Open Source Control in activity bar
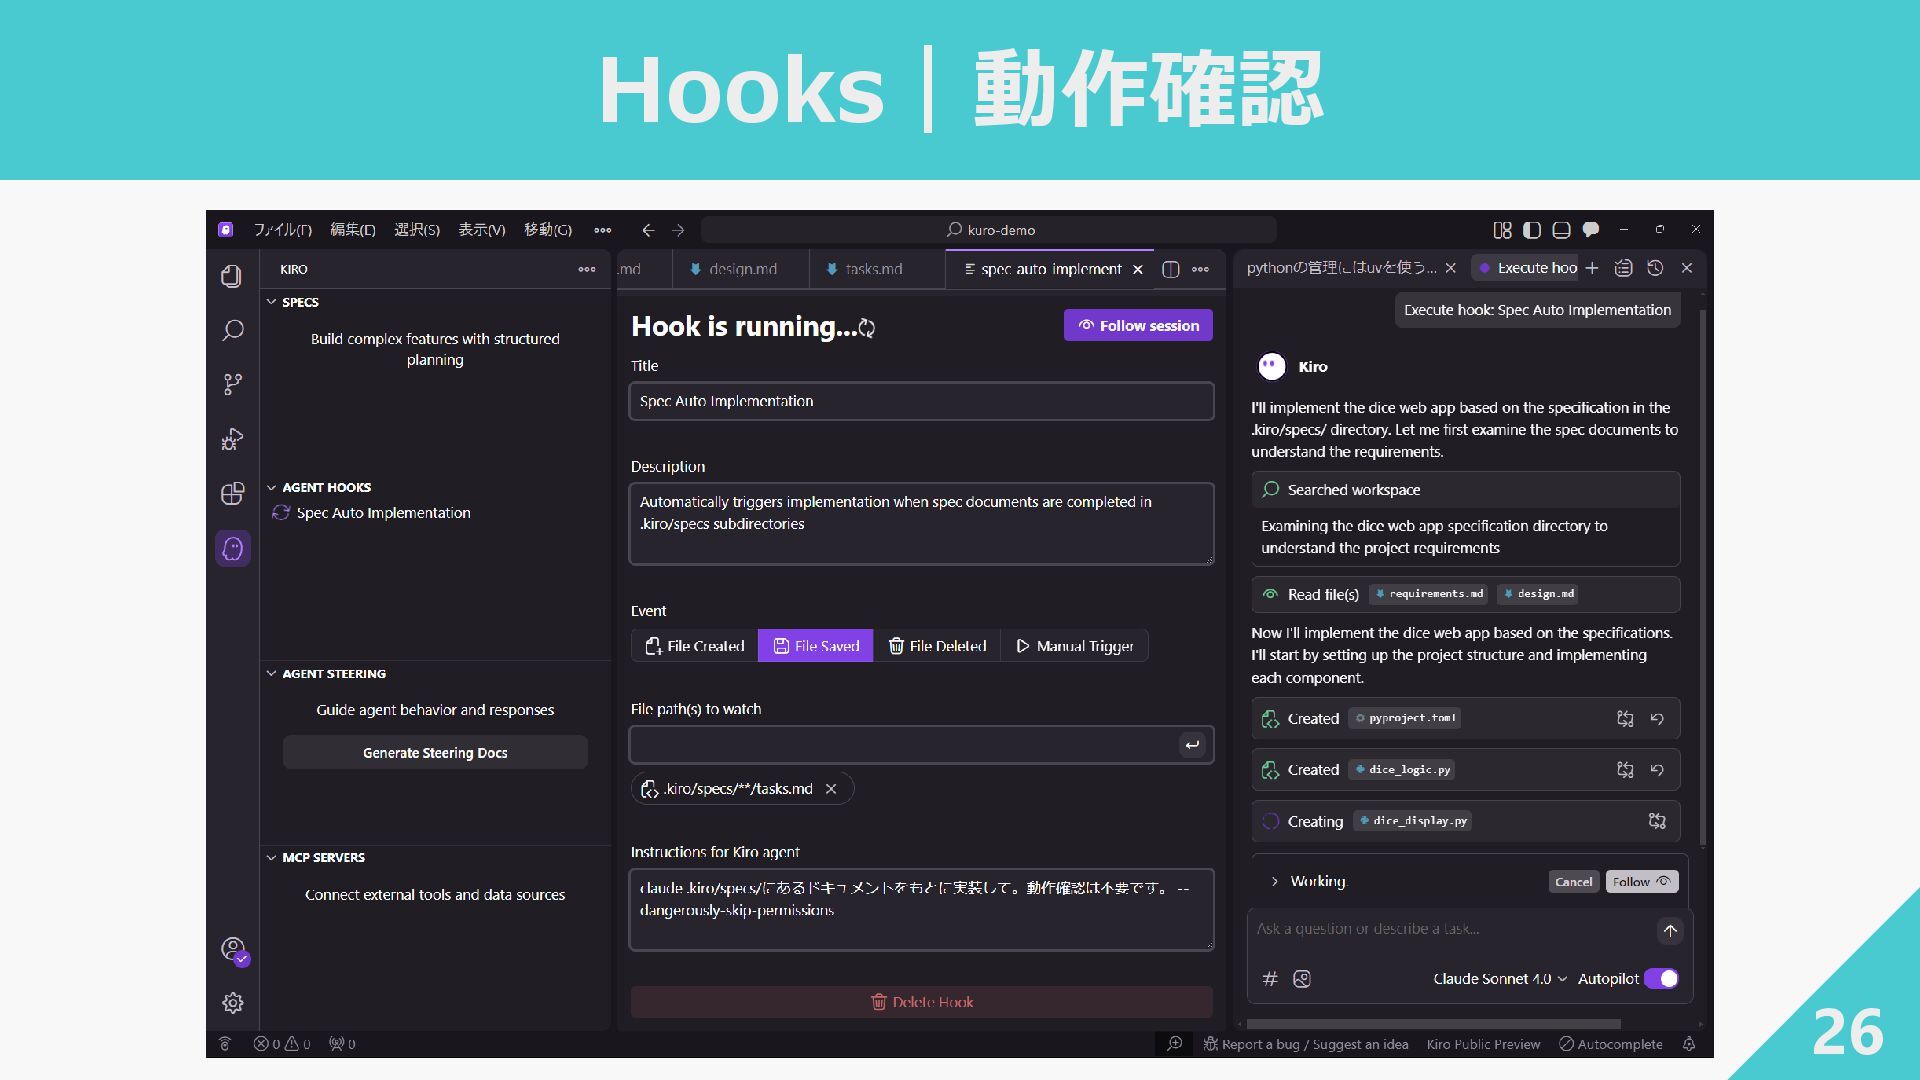 coord(232,384)
